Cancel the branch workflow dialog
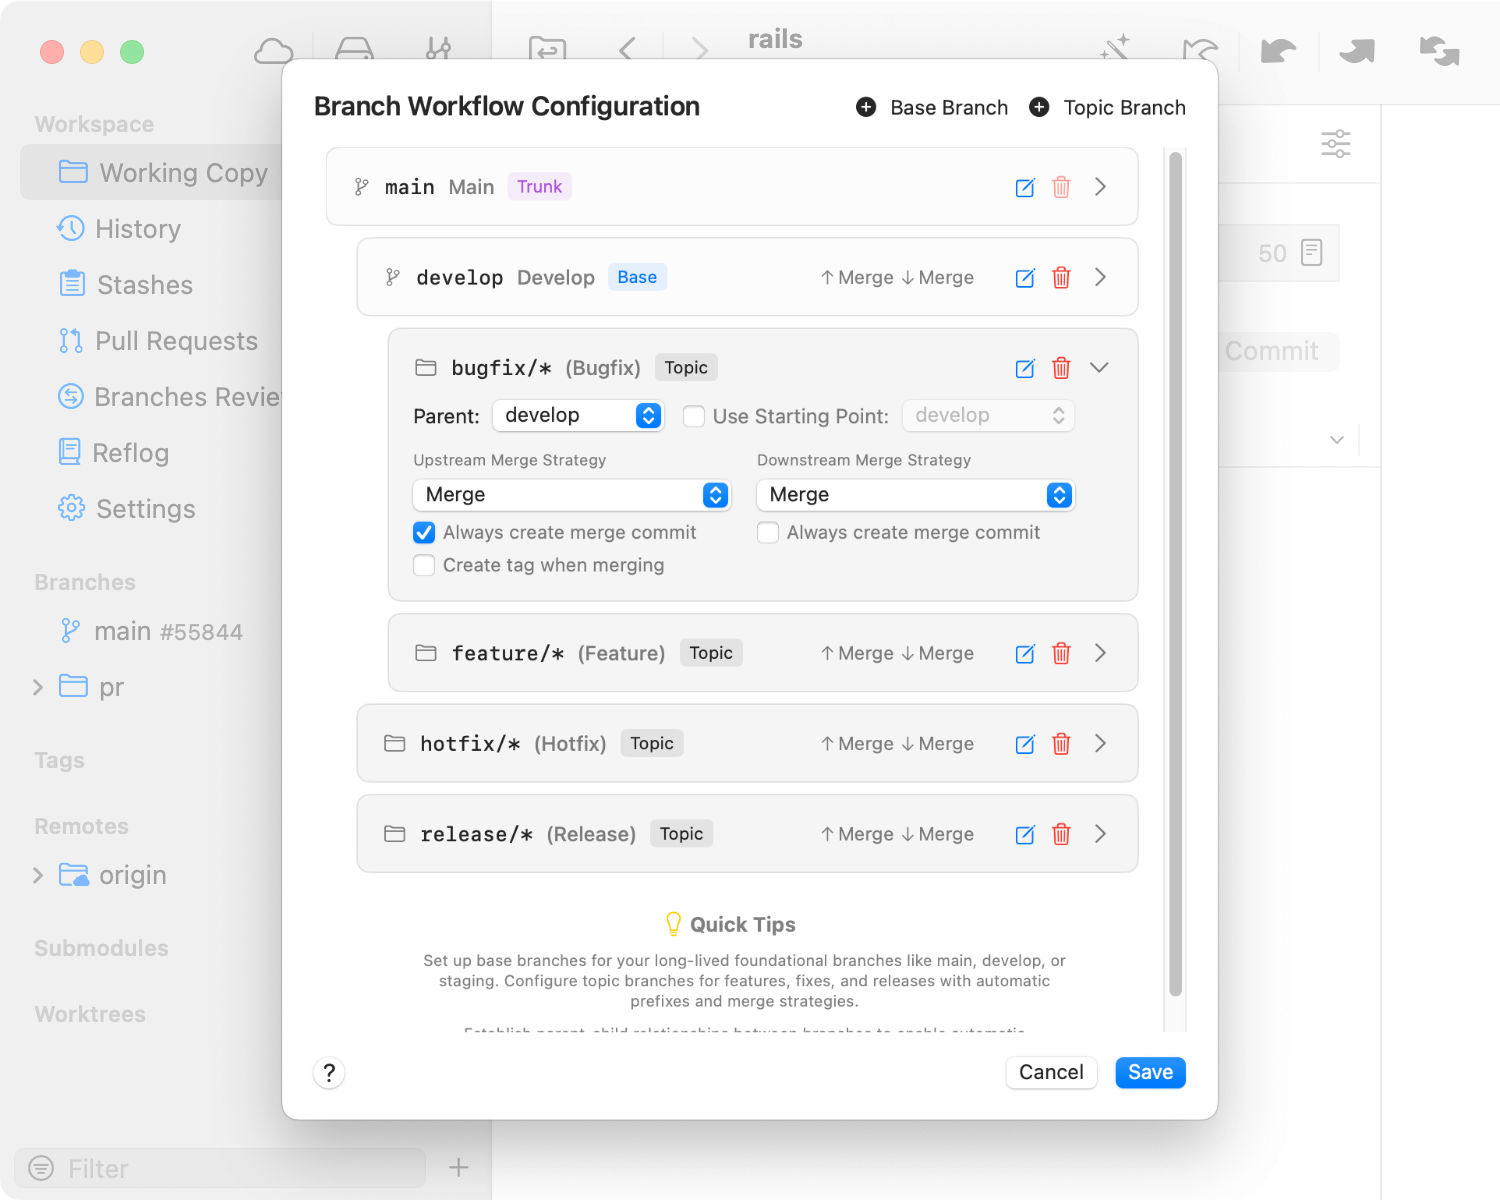 [1051, 1073]
